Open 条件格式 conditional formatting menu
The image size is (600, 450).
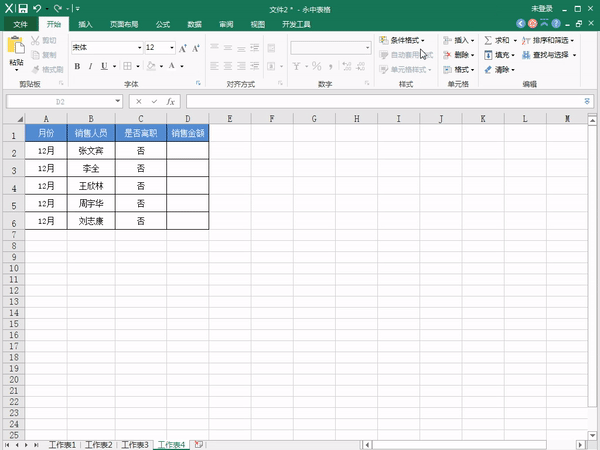pyautogui.click(x=402, y=40)
